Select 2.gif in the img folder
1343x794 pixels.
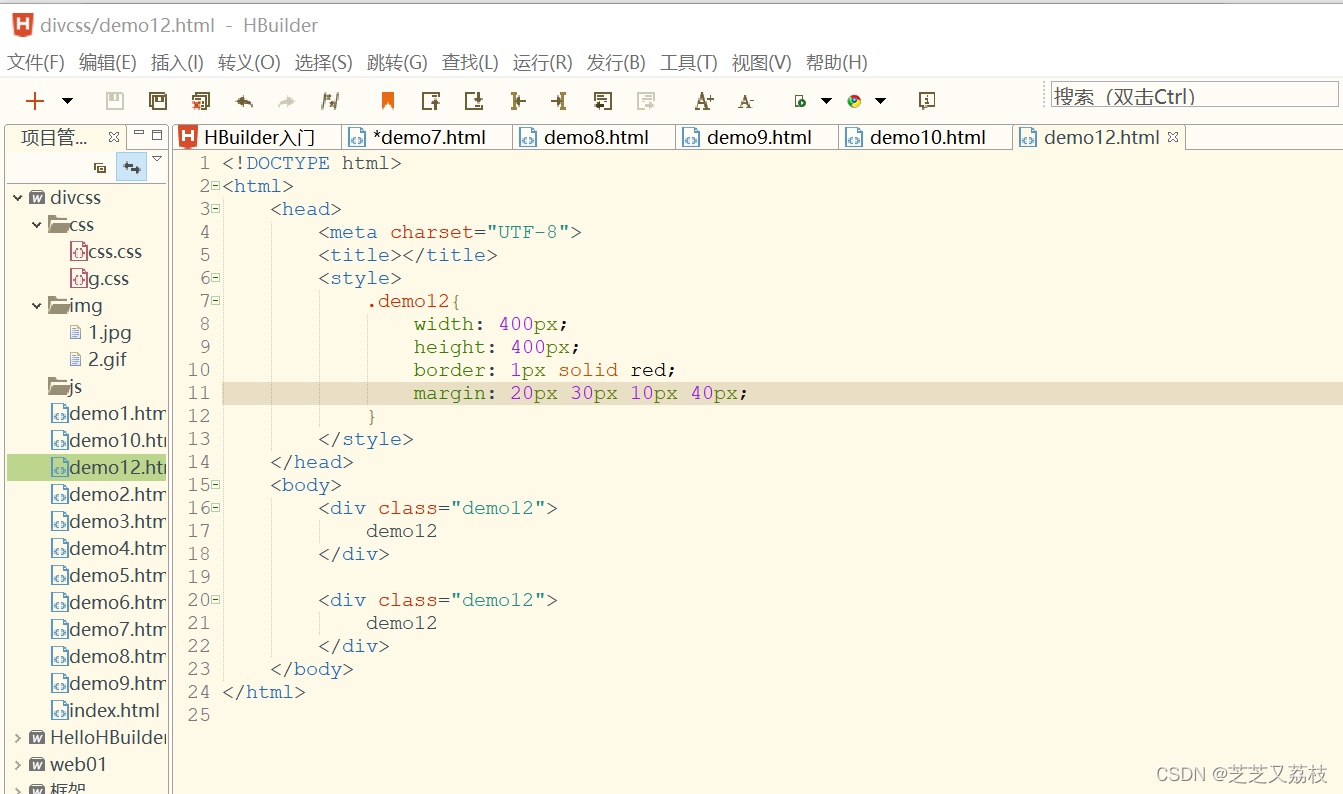pyautogui.click(x=98, y=360)
